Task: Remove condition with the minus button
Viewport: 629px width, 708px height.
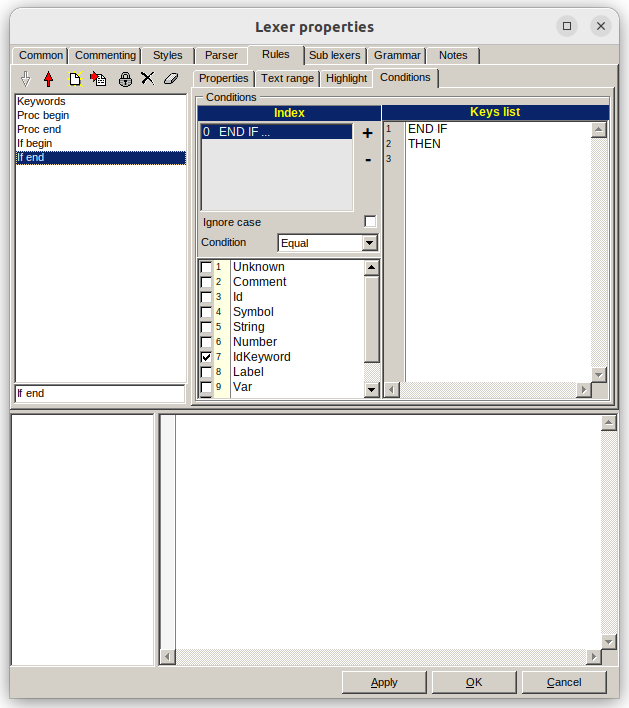Action: click(367, 159)
